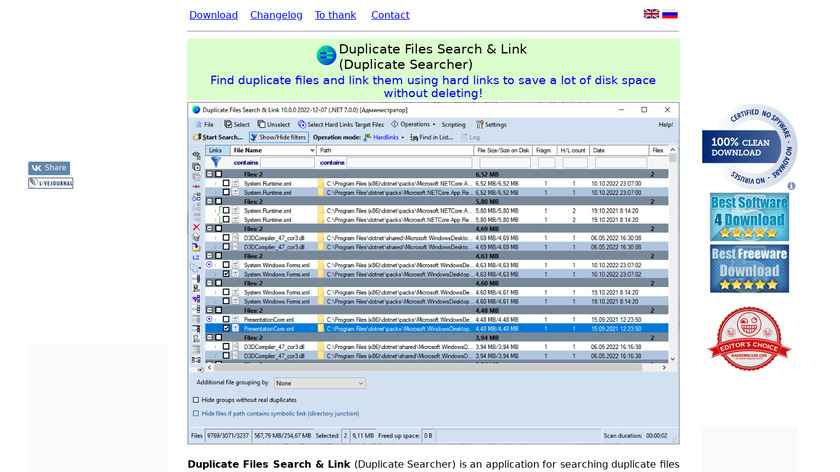Click the Help! menu item
Viewport: 840px width, 472px height.
[x=665, y=124]
